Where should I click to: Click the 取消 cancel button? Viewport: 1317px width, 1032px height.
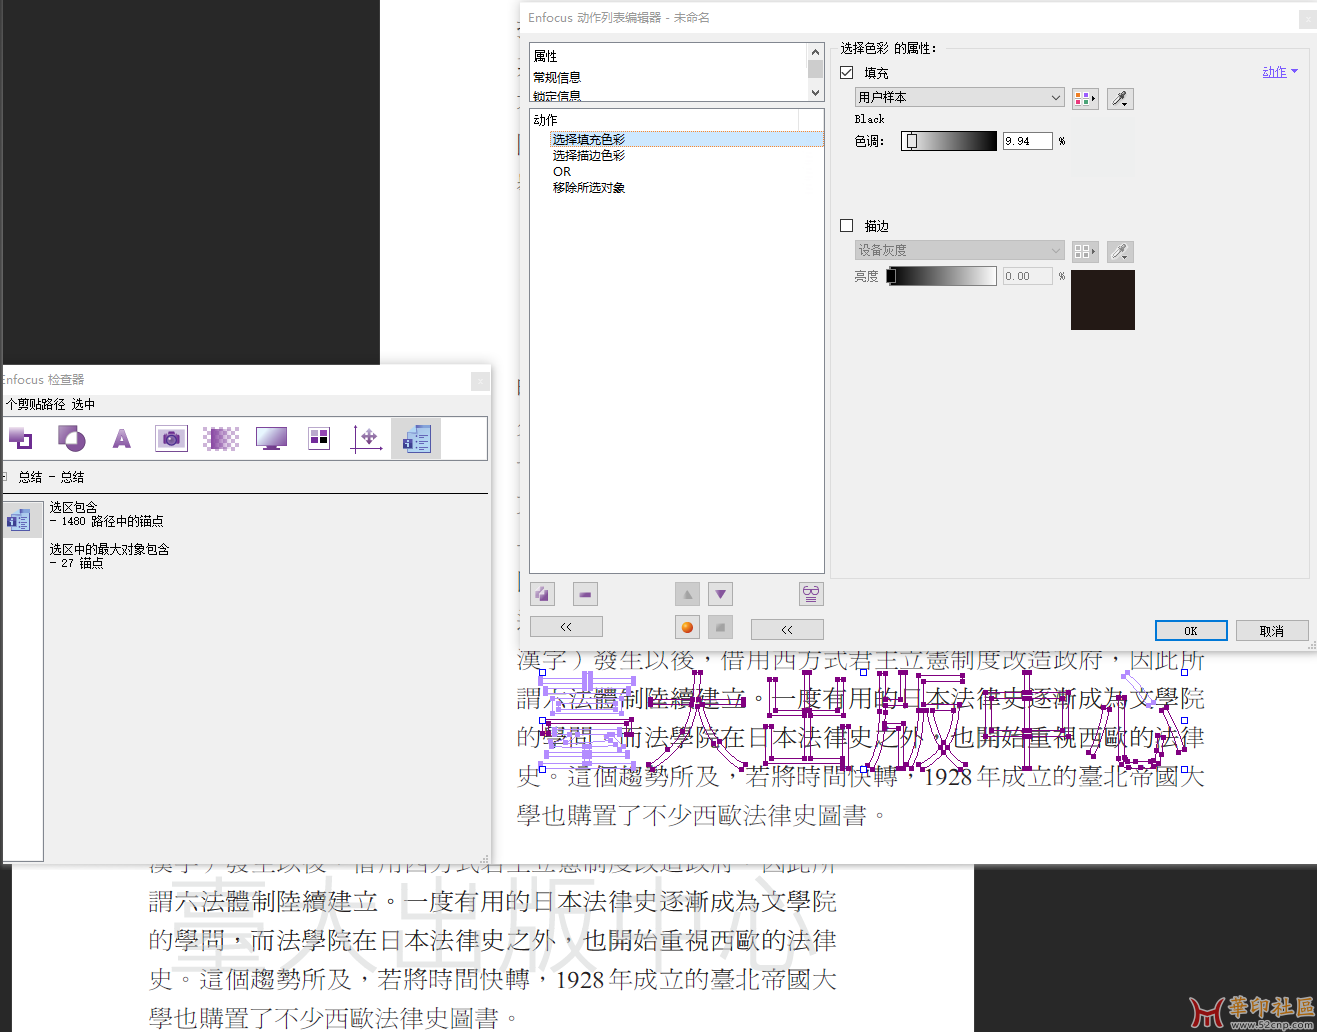(x=1272, y=631)
